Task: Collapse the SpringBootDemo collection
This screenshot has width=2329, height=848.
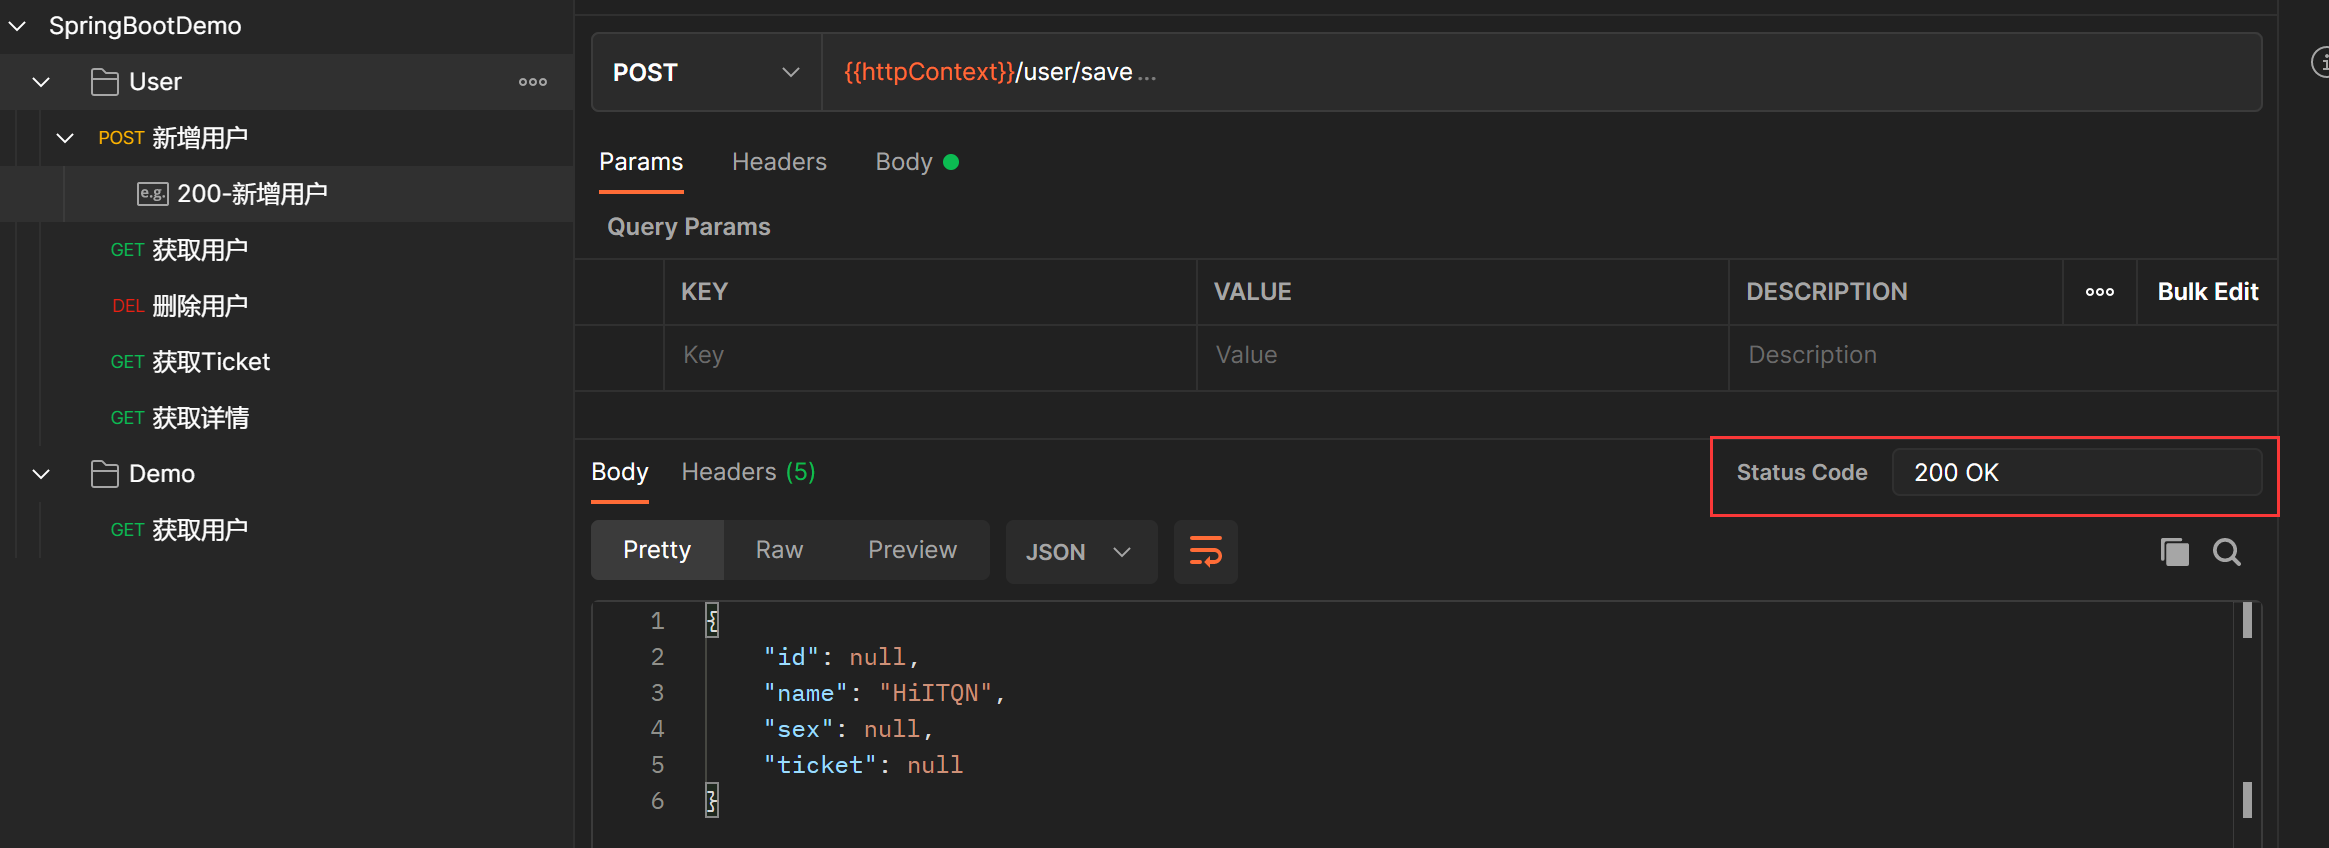Action: (17, 26)
